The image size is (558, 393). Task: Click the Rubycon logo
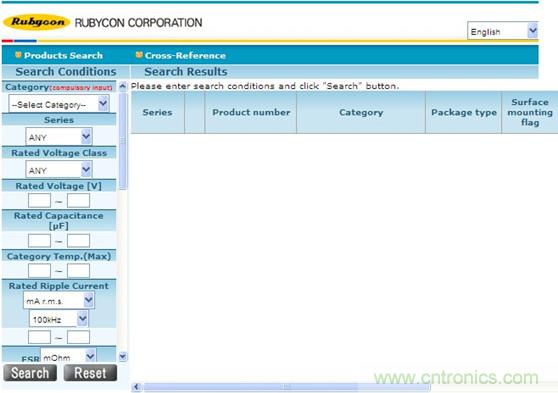tap(36, 22)
